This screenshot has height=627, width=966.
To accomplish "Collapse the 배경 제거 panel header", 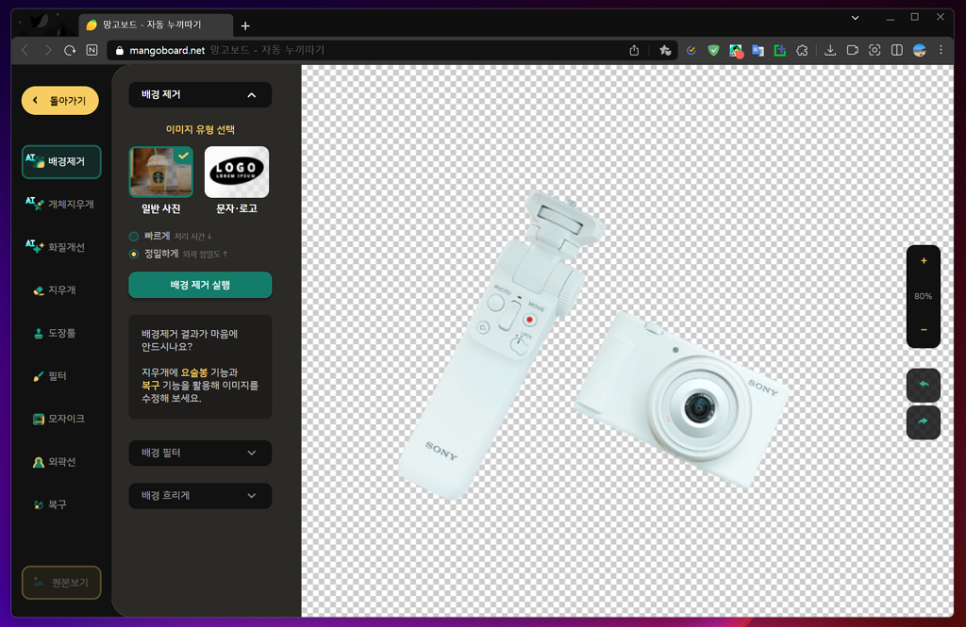I will click(200, 95).
